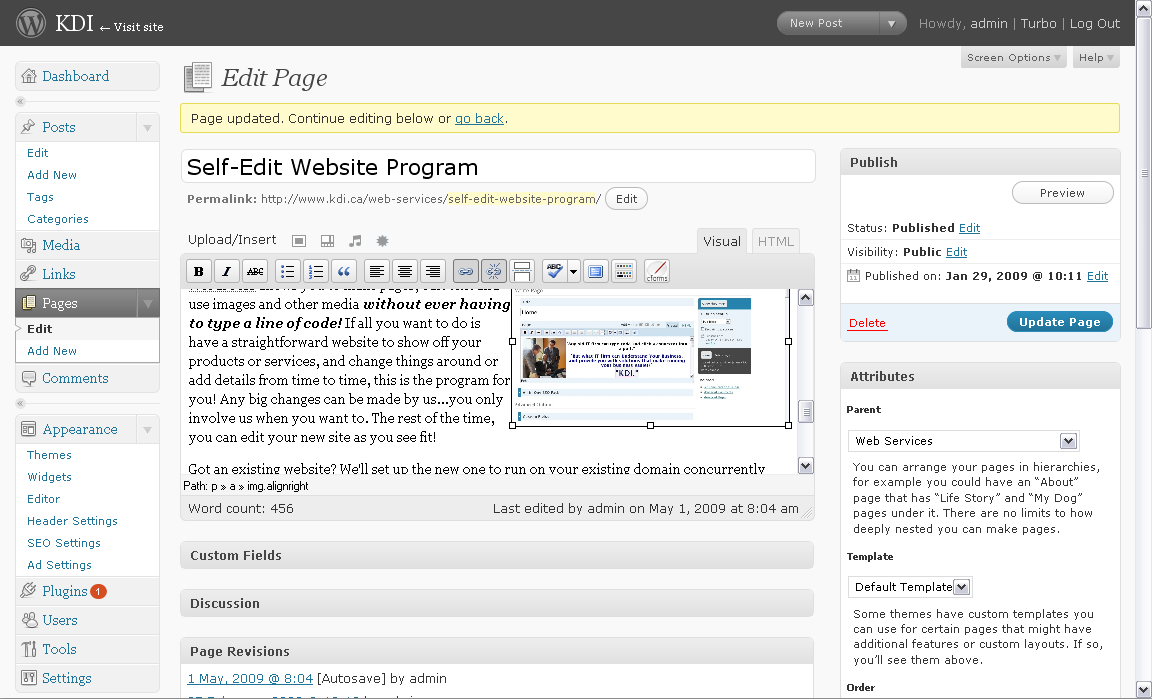This screenshot has width=1152, height=699.
Task: Click the unordered bullet list icon
Action: [x=287, y=271]
